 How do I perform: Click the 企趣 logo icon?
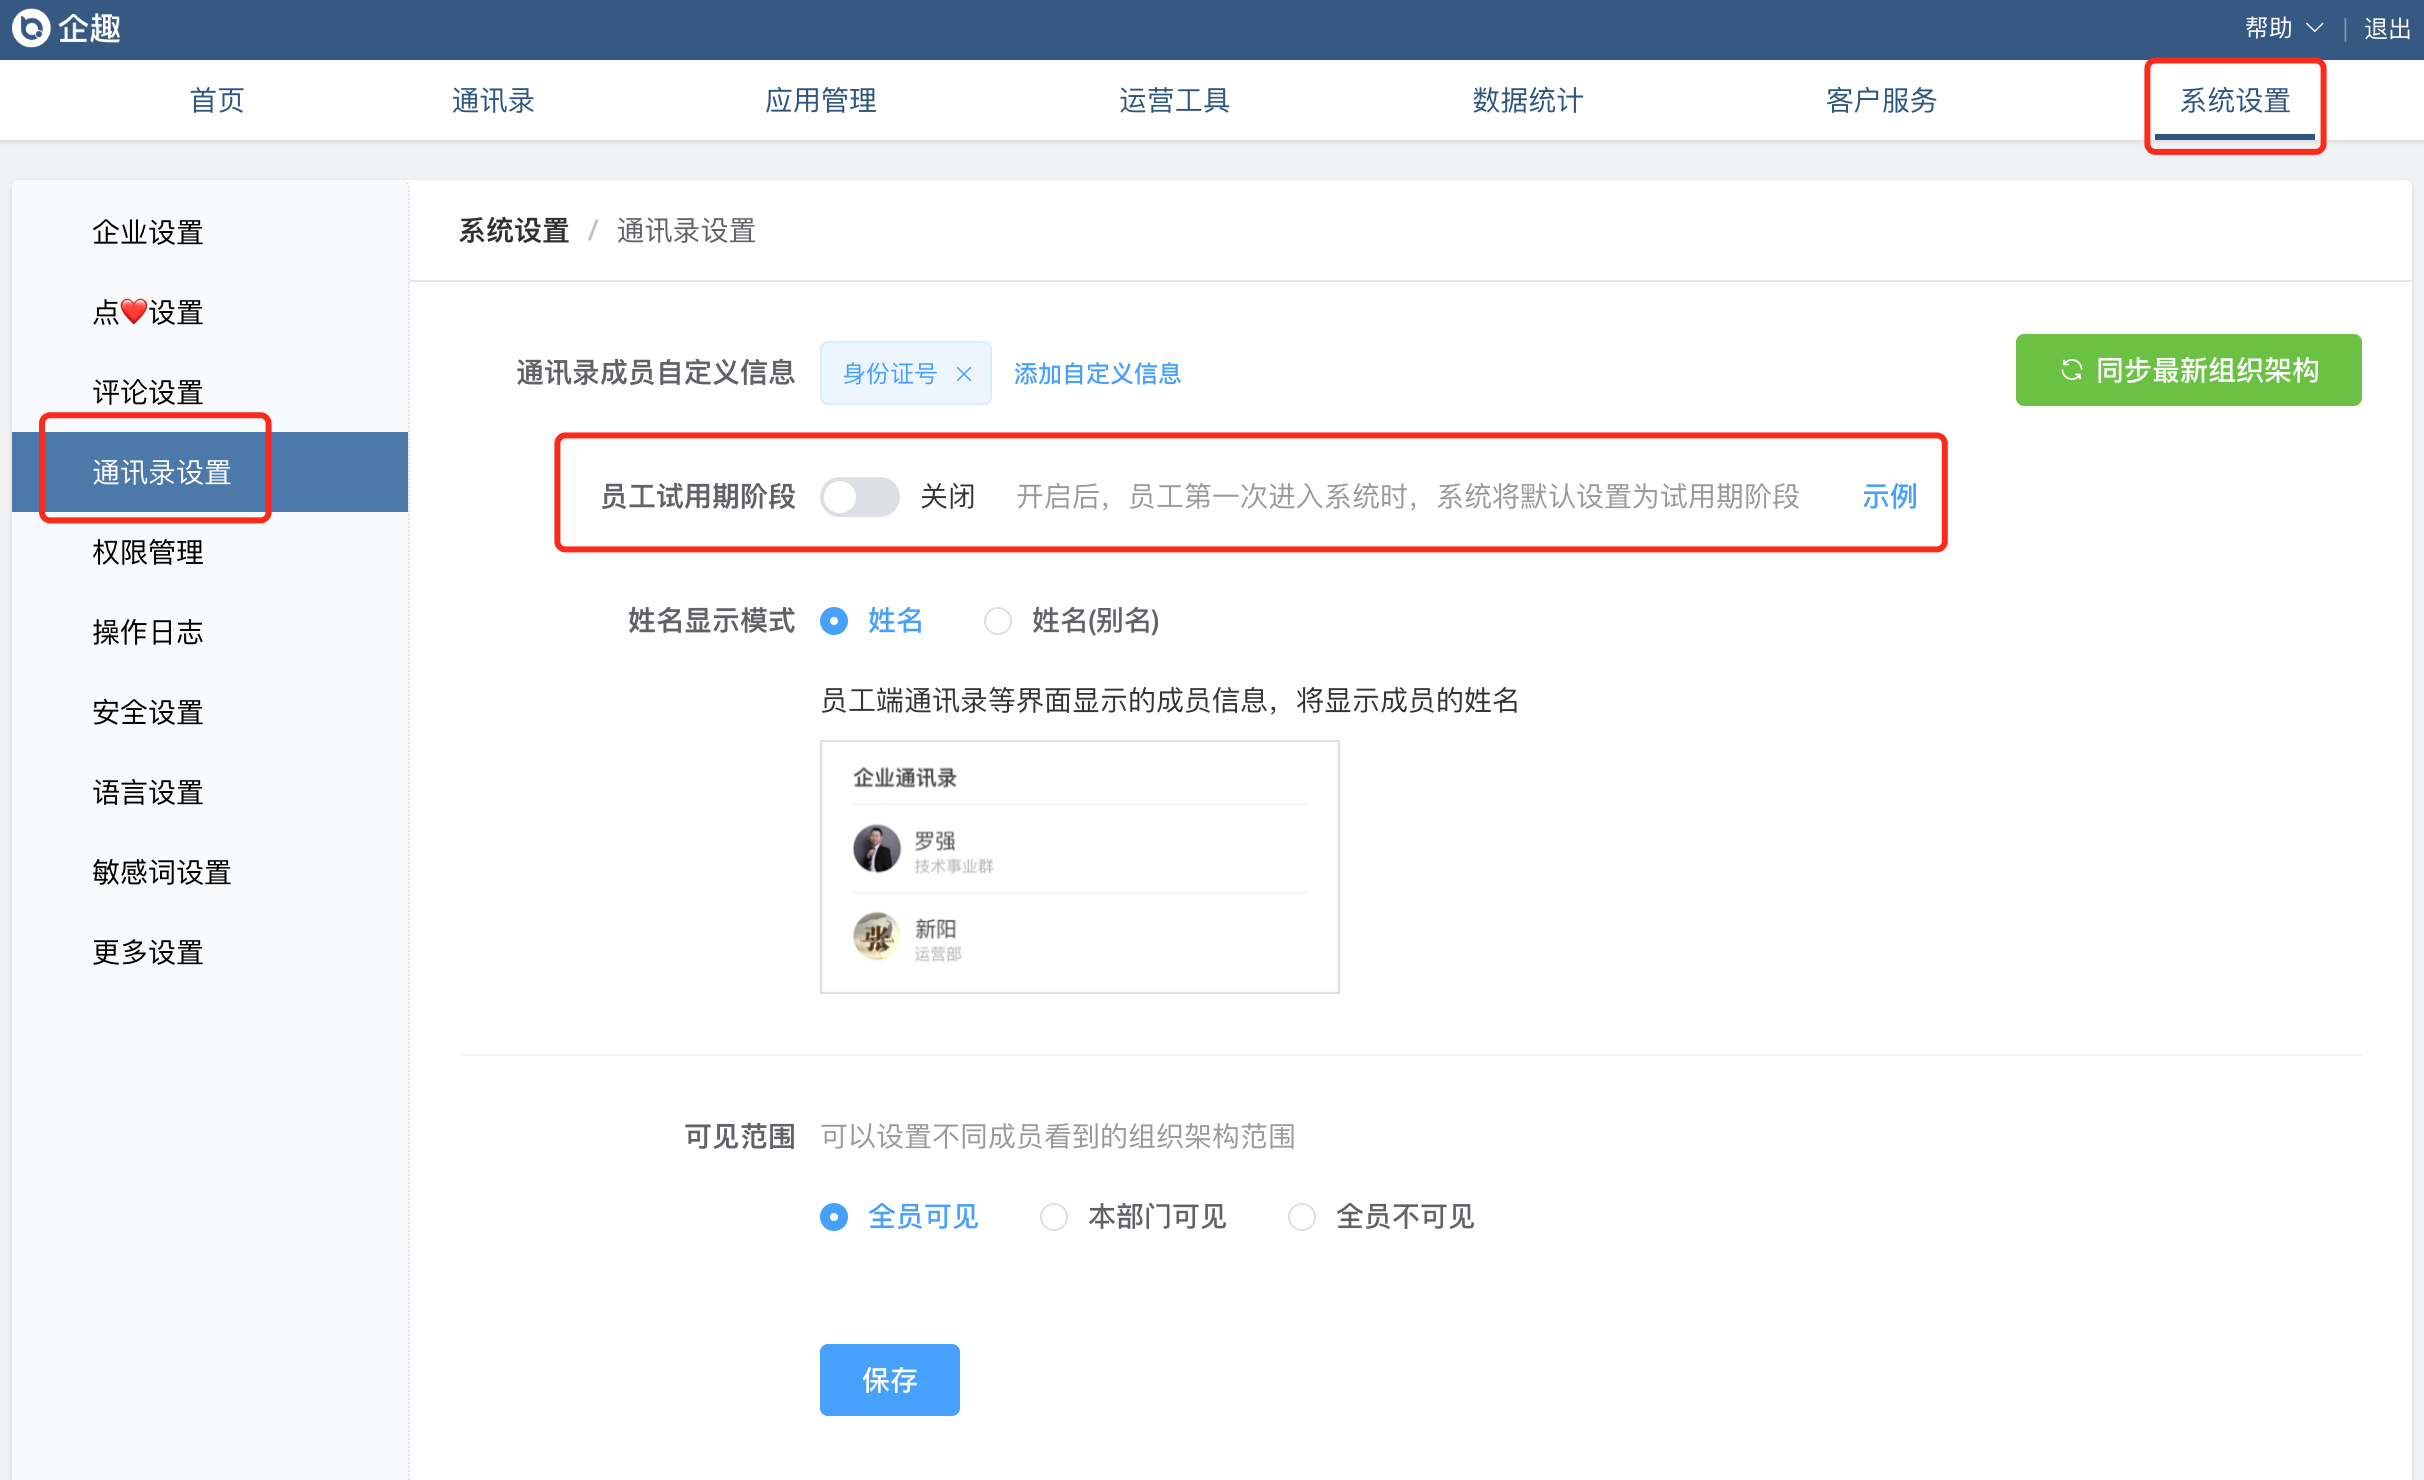[31, 28]
